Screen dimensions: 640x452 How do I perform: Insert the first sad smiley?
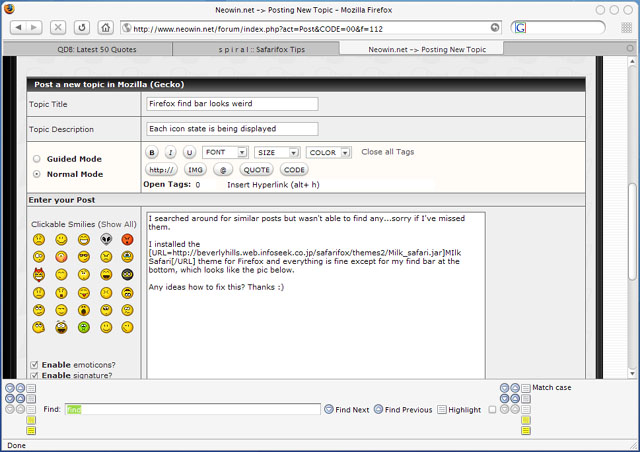[x=39, y=239]
